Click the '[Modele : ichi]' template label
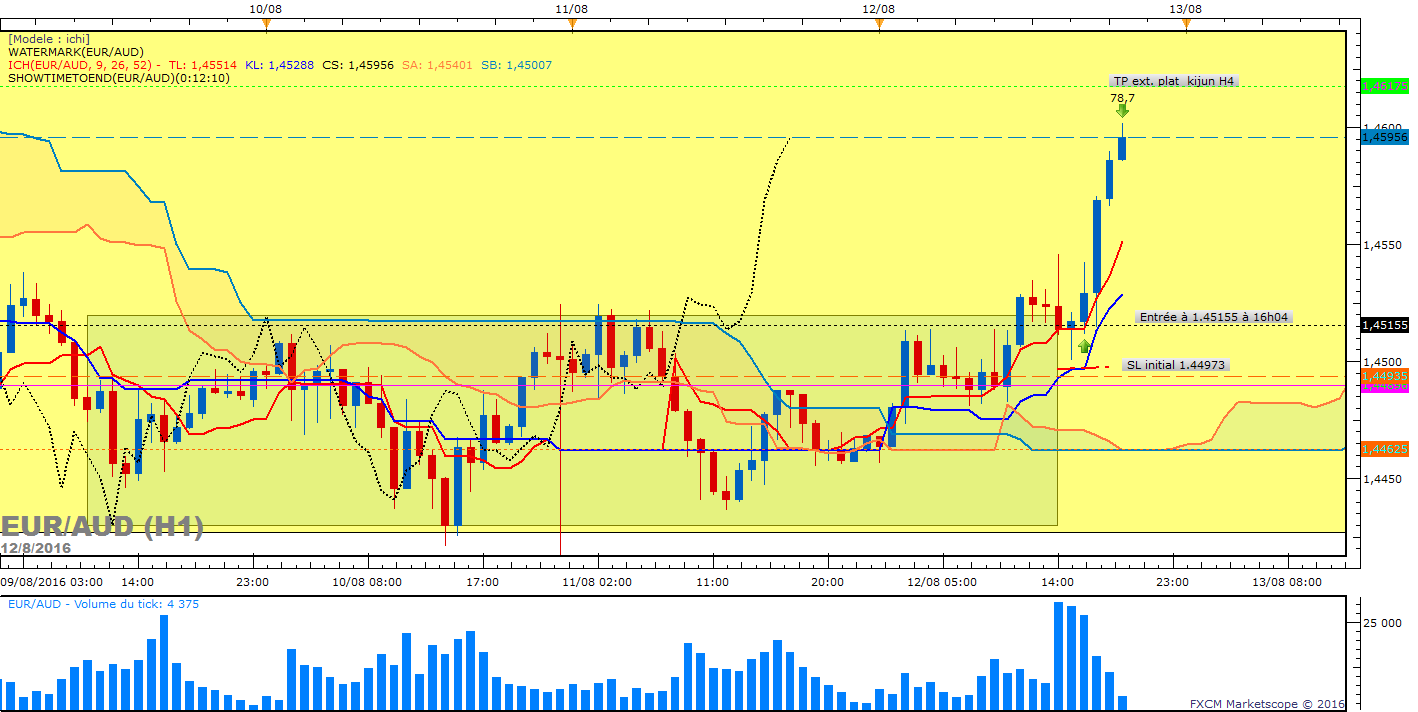Screen dimensions: 1418x712 click(x=49, y=39)
